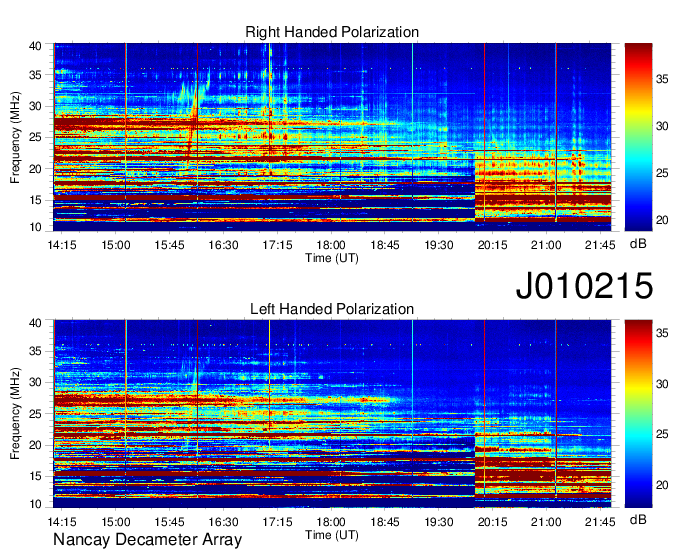Viewport: 680px width, 552px height.
Task: Click the "dB" label under the left-handed colorbar
Action: 638,519
